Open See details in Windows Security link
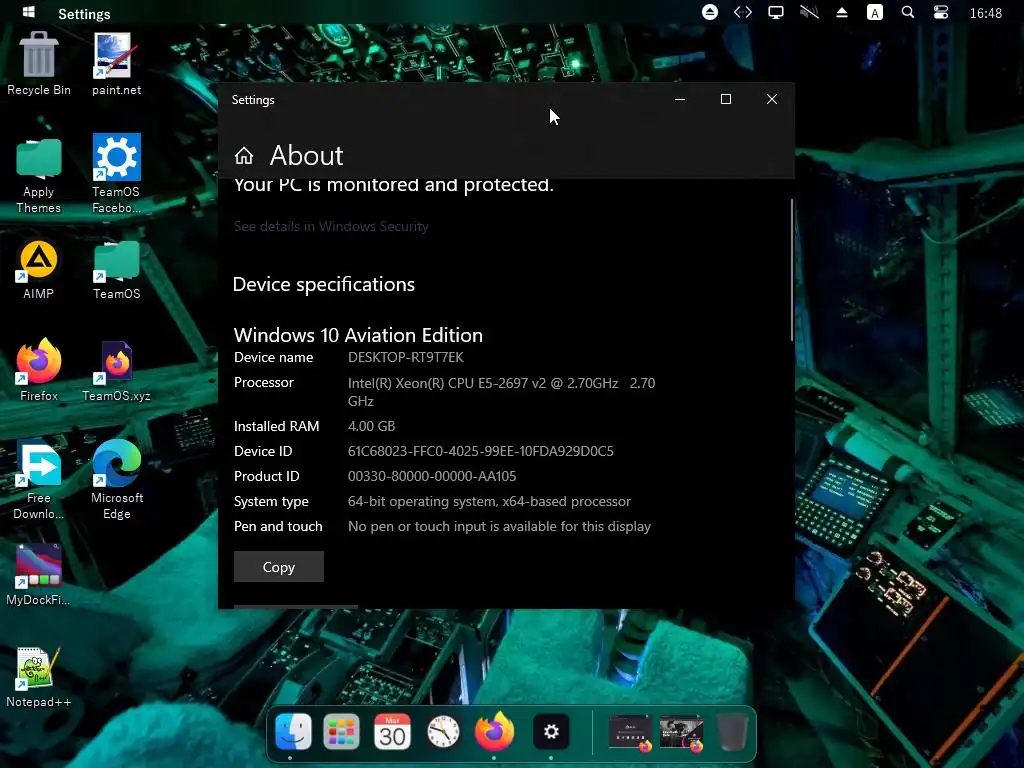 pyautogui.click(x=331, y=226)
